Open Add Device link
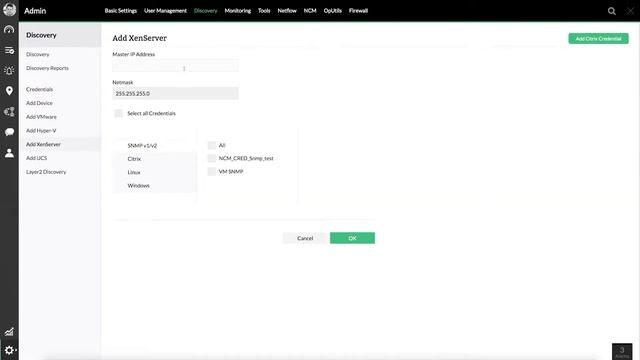 coord(39,103)
